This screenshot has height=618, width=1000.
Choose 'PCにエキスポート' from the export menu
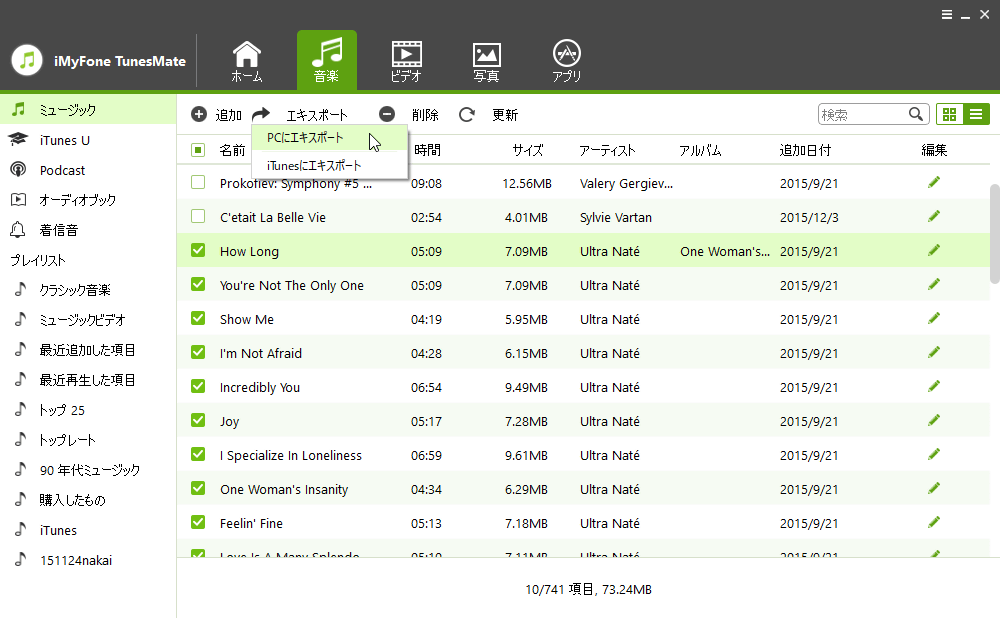coord(330,138)
